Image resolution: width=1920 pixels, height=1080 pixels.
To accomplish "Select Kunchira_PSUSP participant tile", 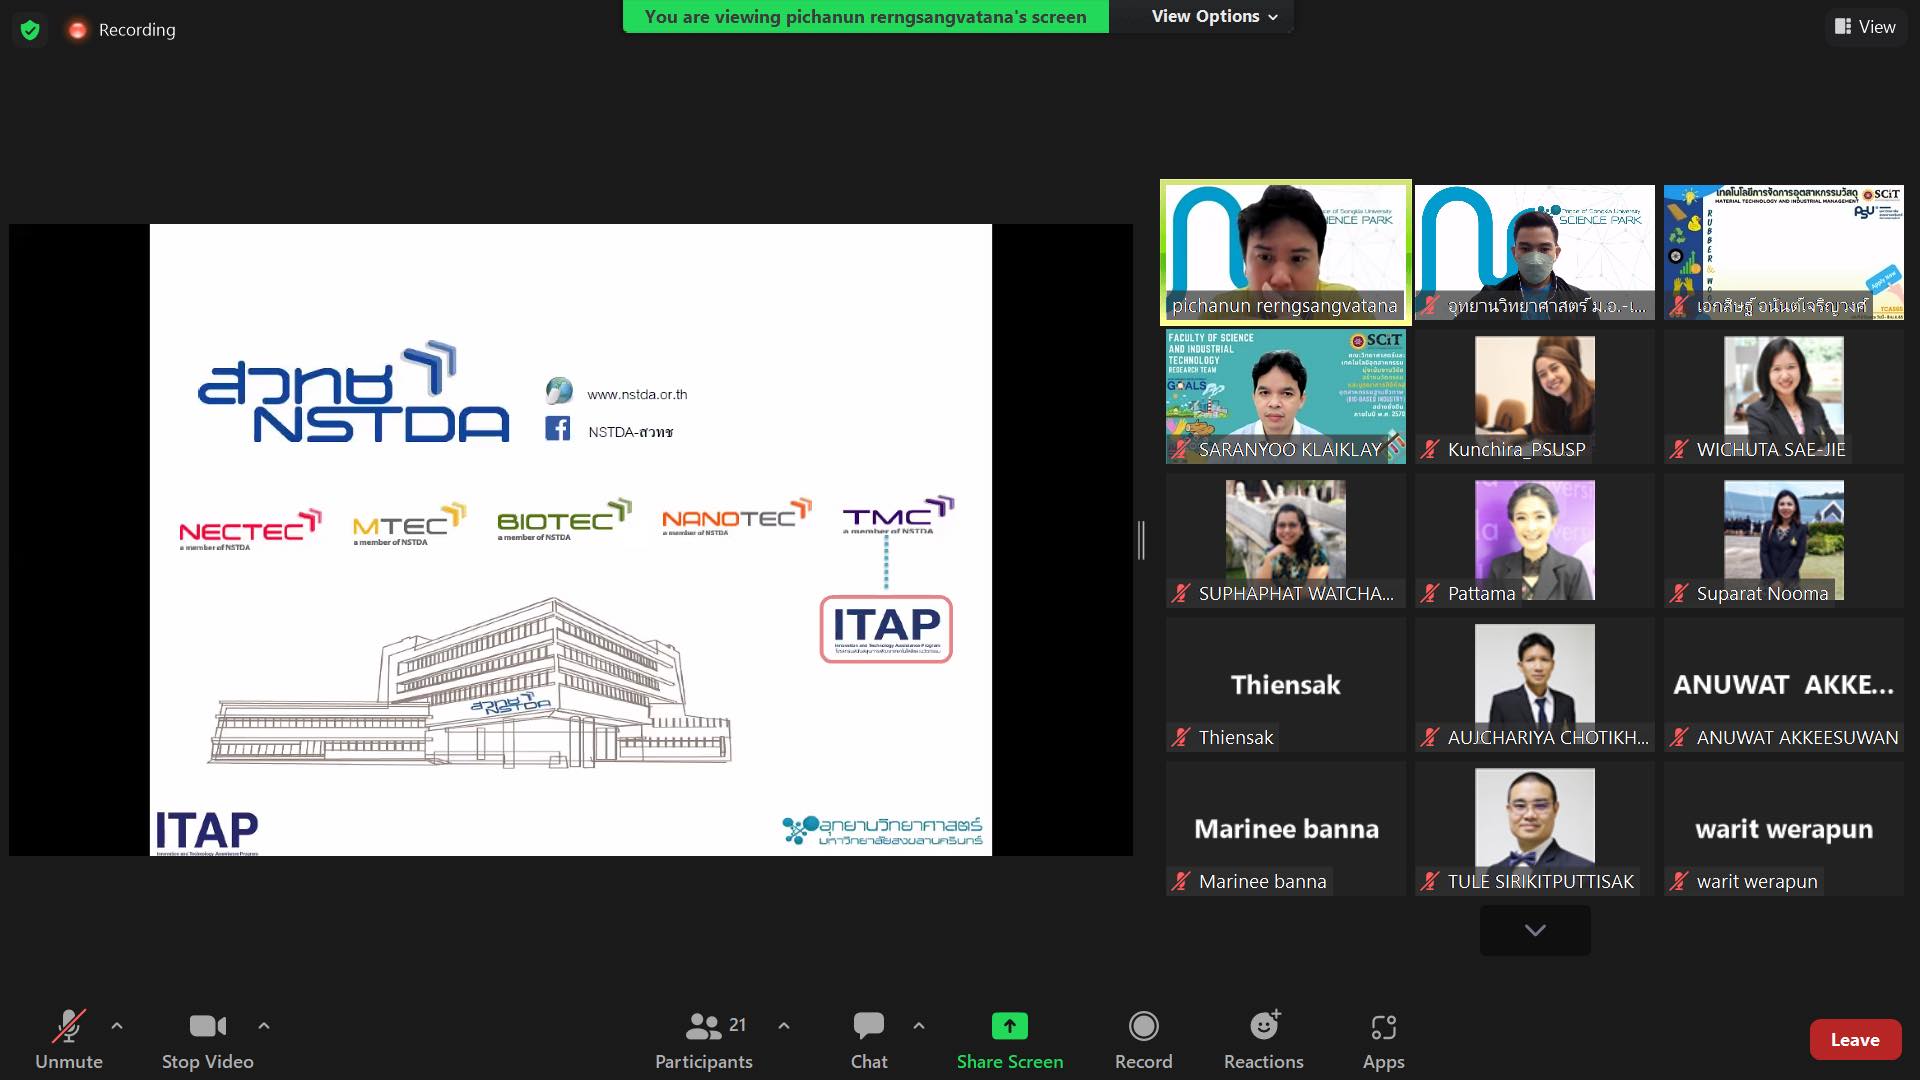I will coord(1535,396).
